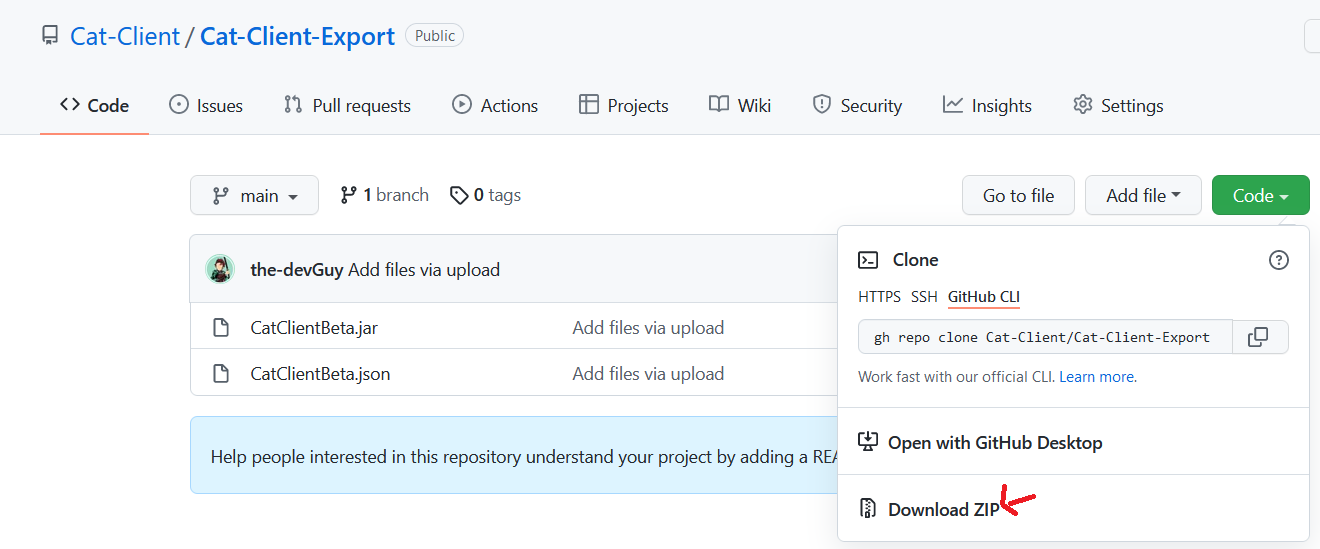Click the Download ZIP archive icon
The width and height of the screenshot is (1320, 549).
pyautogui.click(x=868, y=509)
